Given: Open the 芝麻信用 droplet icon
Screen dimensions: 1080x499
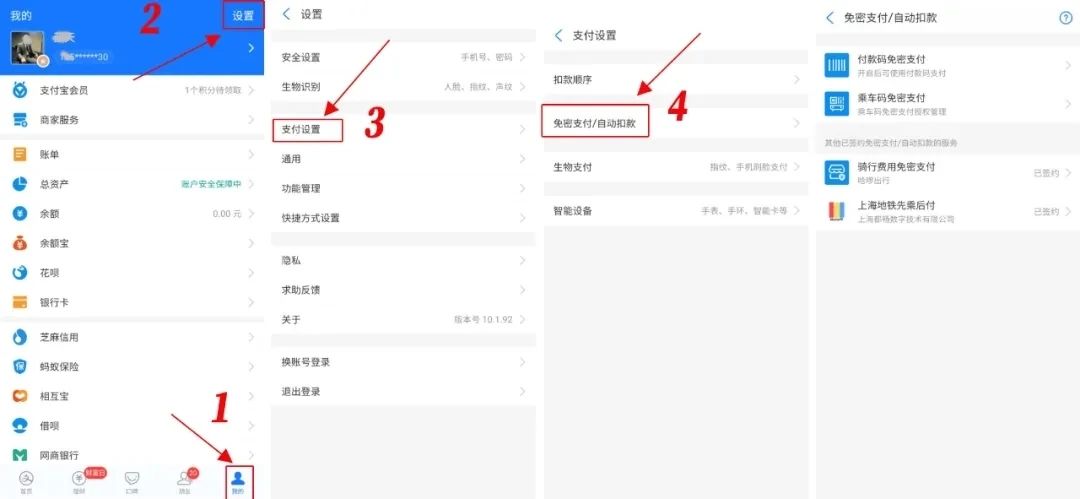Looking at the screenshot, I should 20,337.
